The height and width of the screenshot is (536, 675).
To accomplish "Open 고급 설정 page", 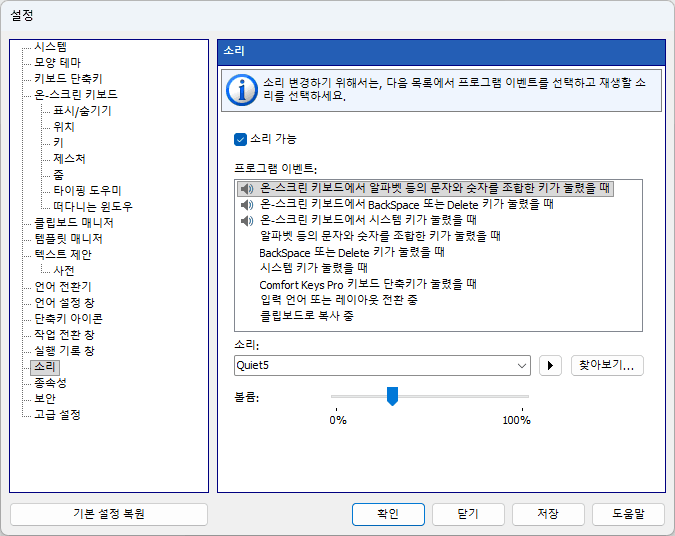I will [x=58, y=415].
